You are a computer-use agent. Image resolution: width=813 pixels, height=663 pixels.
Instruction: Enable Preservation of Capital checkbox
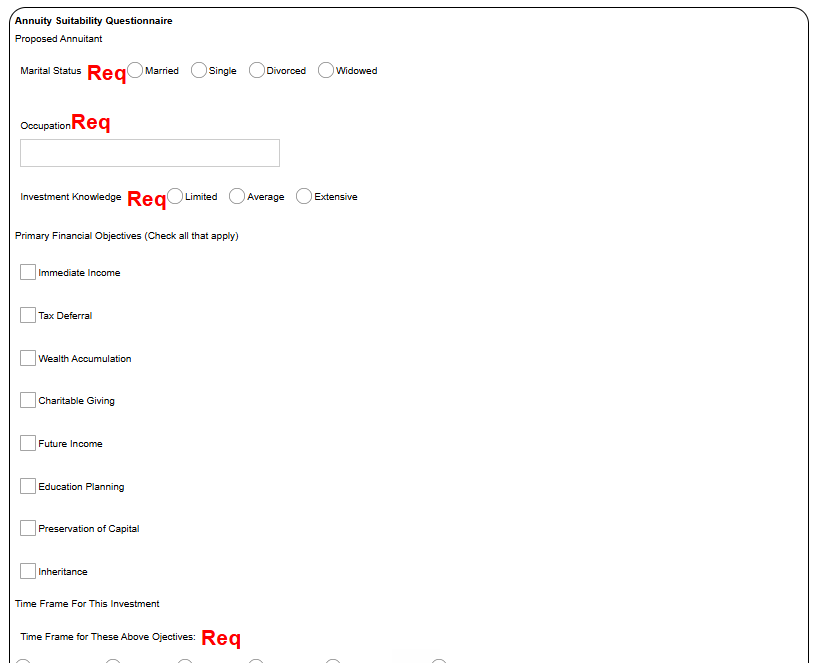pos(28,528)
